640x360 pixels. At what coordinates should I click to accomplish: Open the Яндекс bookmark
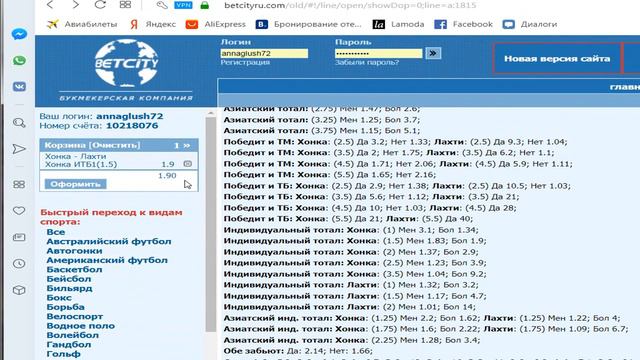(x=153, y=24)
